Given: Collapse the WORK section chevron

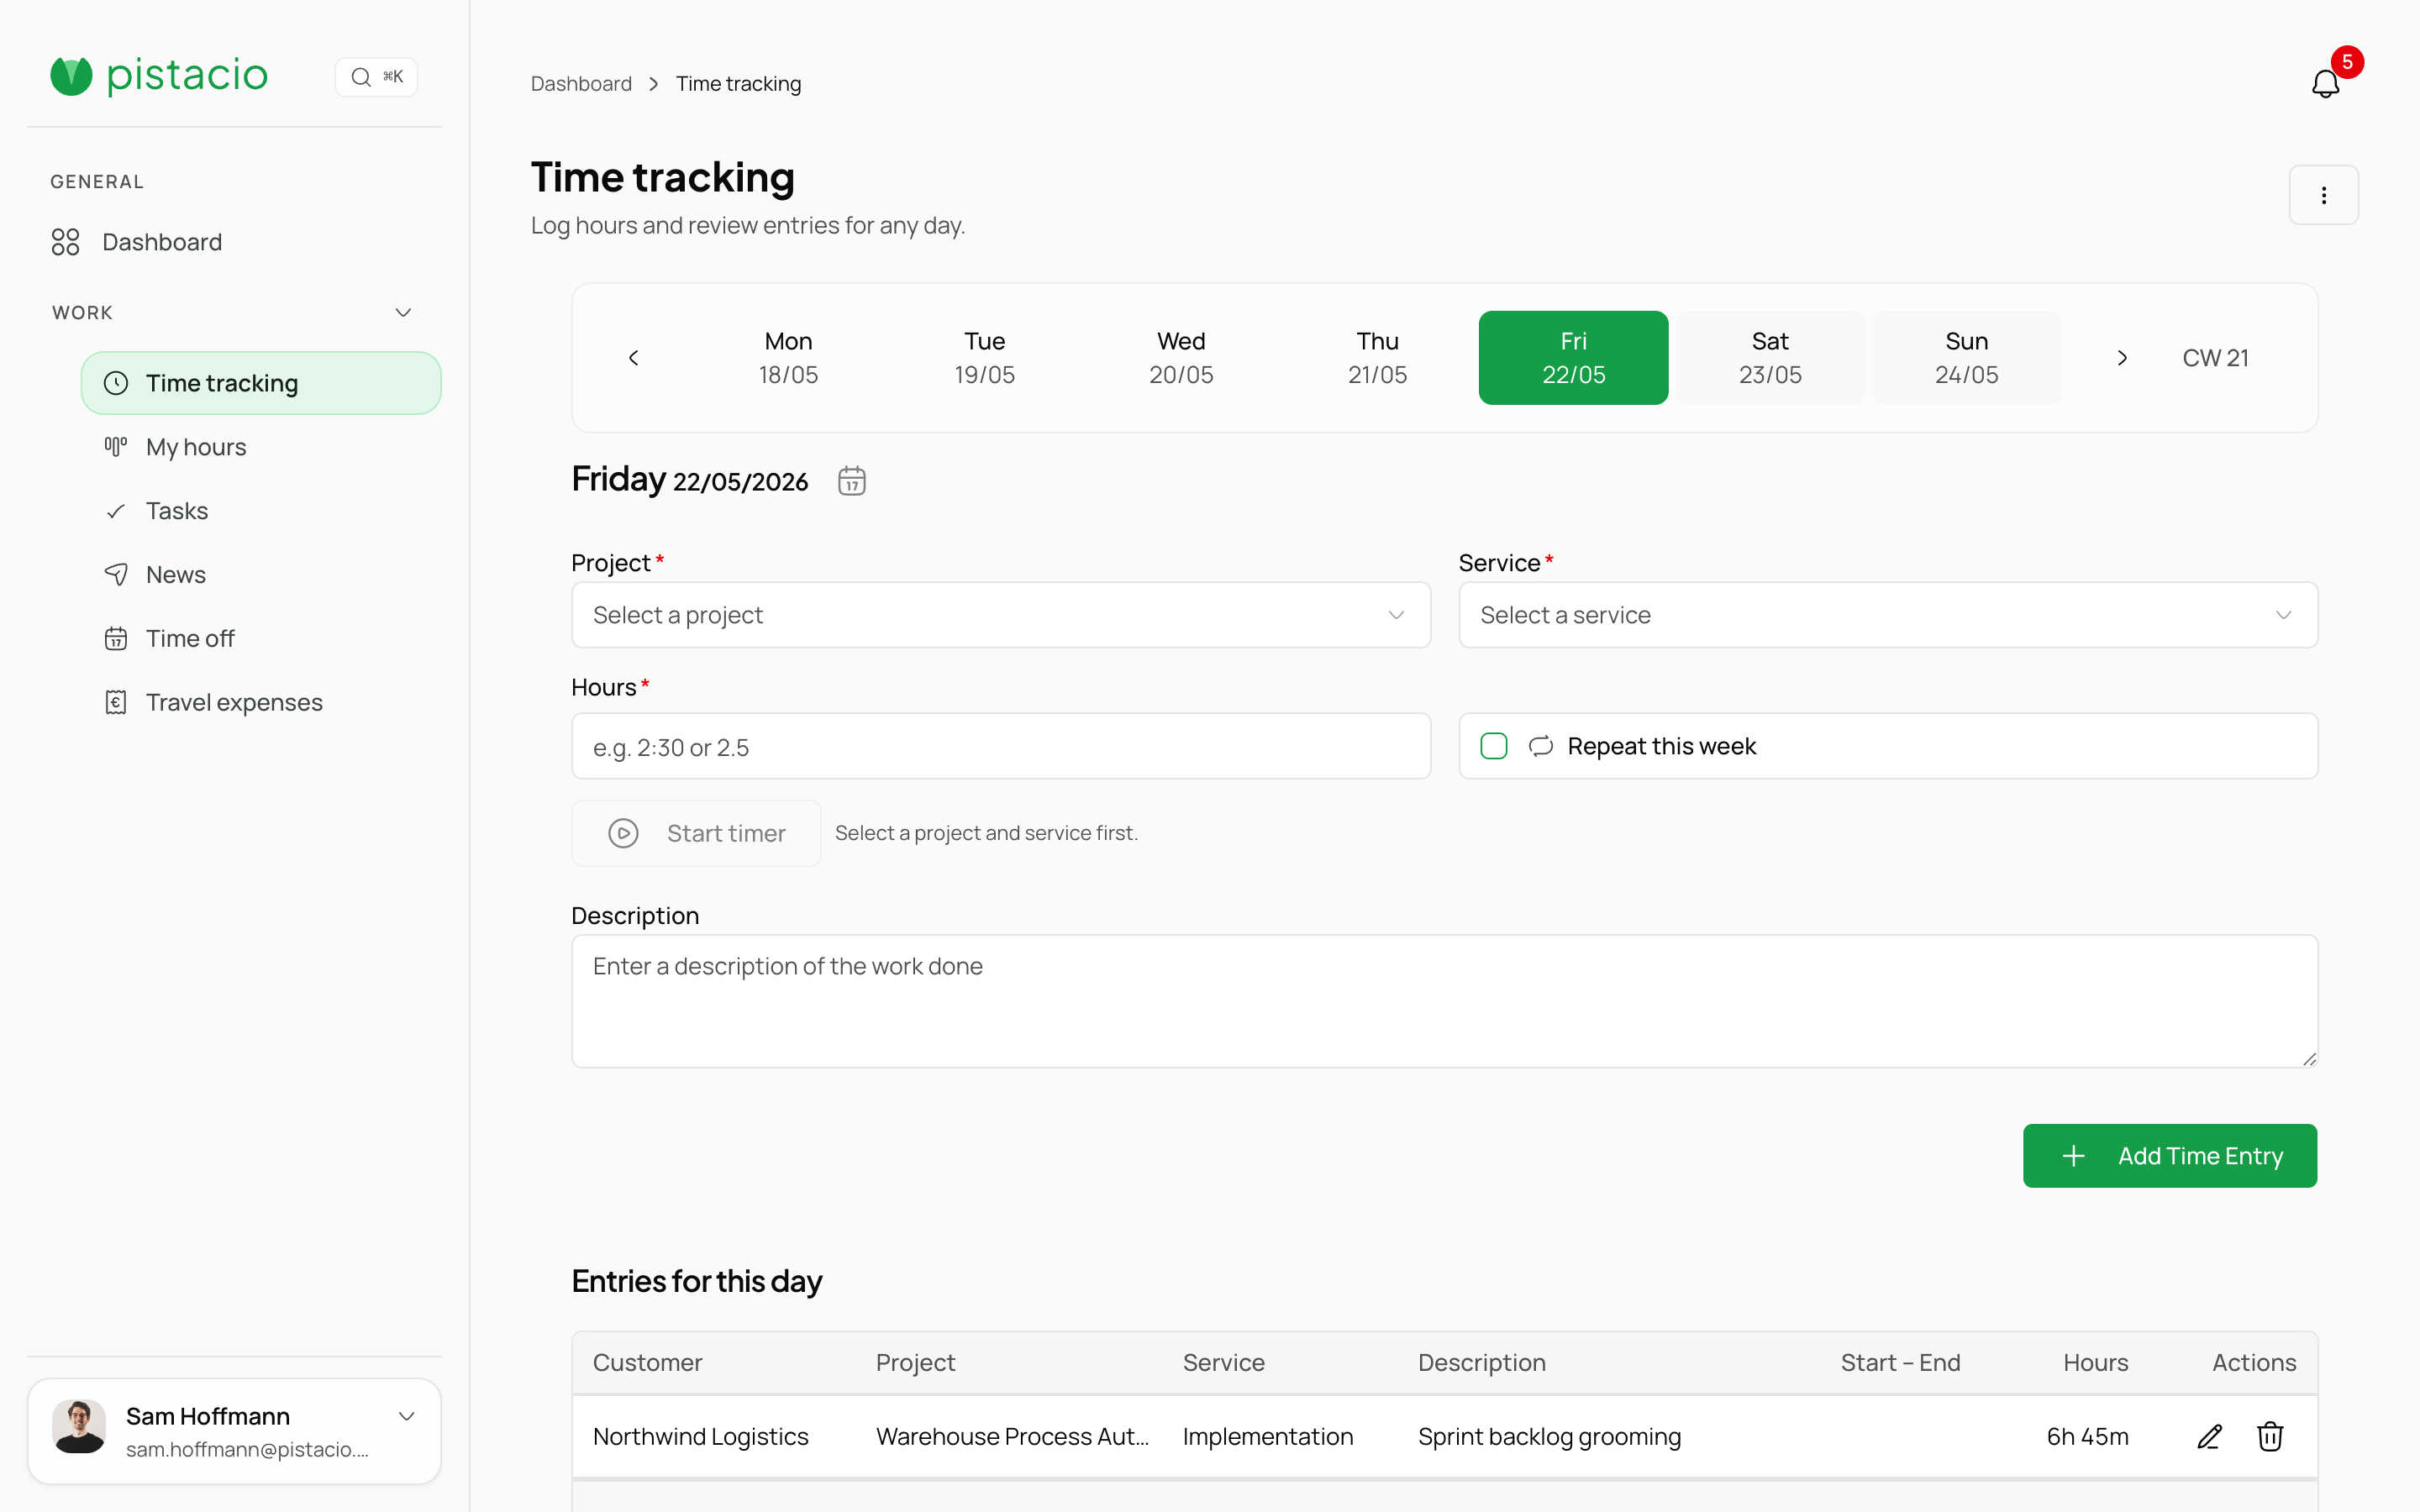Looking at the screenshot, I should (x=403, y=313).
